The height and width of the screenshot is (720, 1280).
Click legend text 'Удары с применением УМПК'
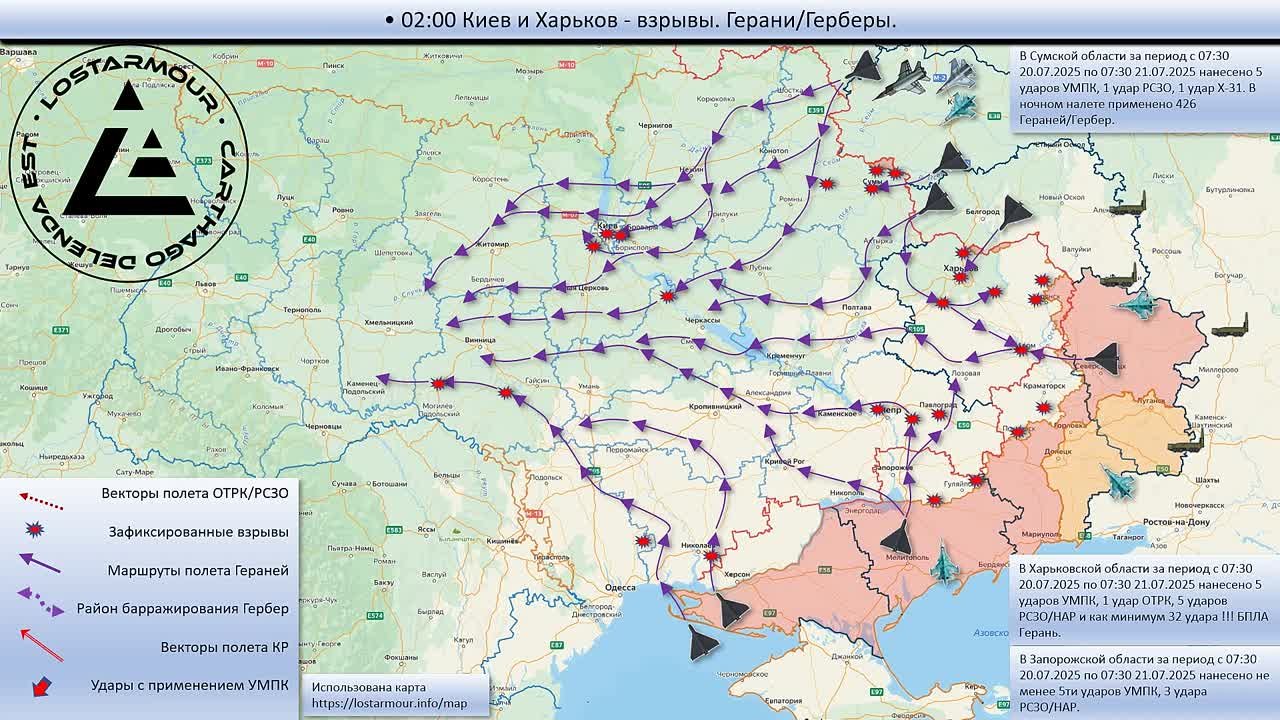tap(189, 685)
